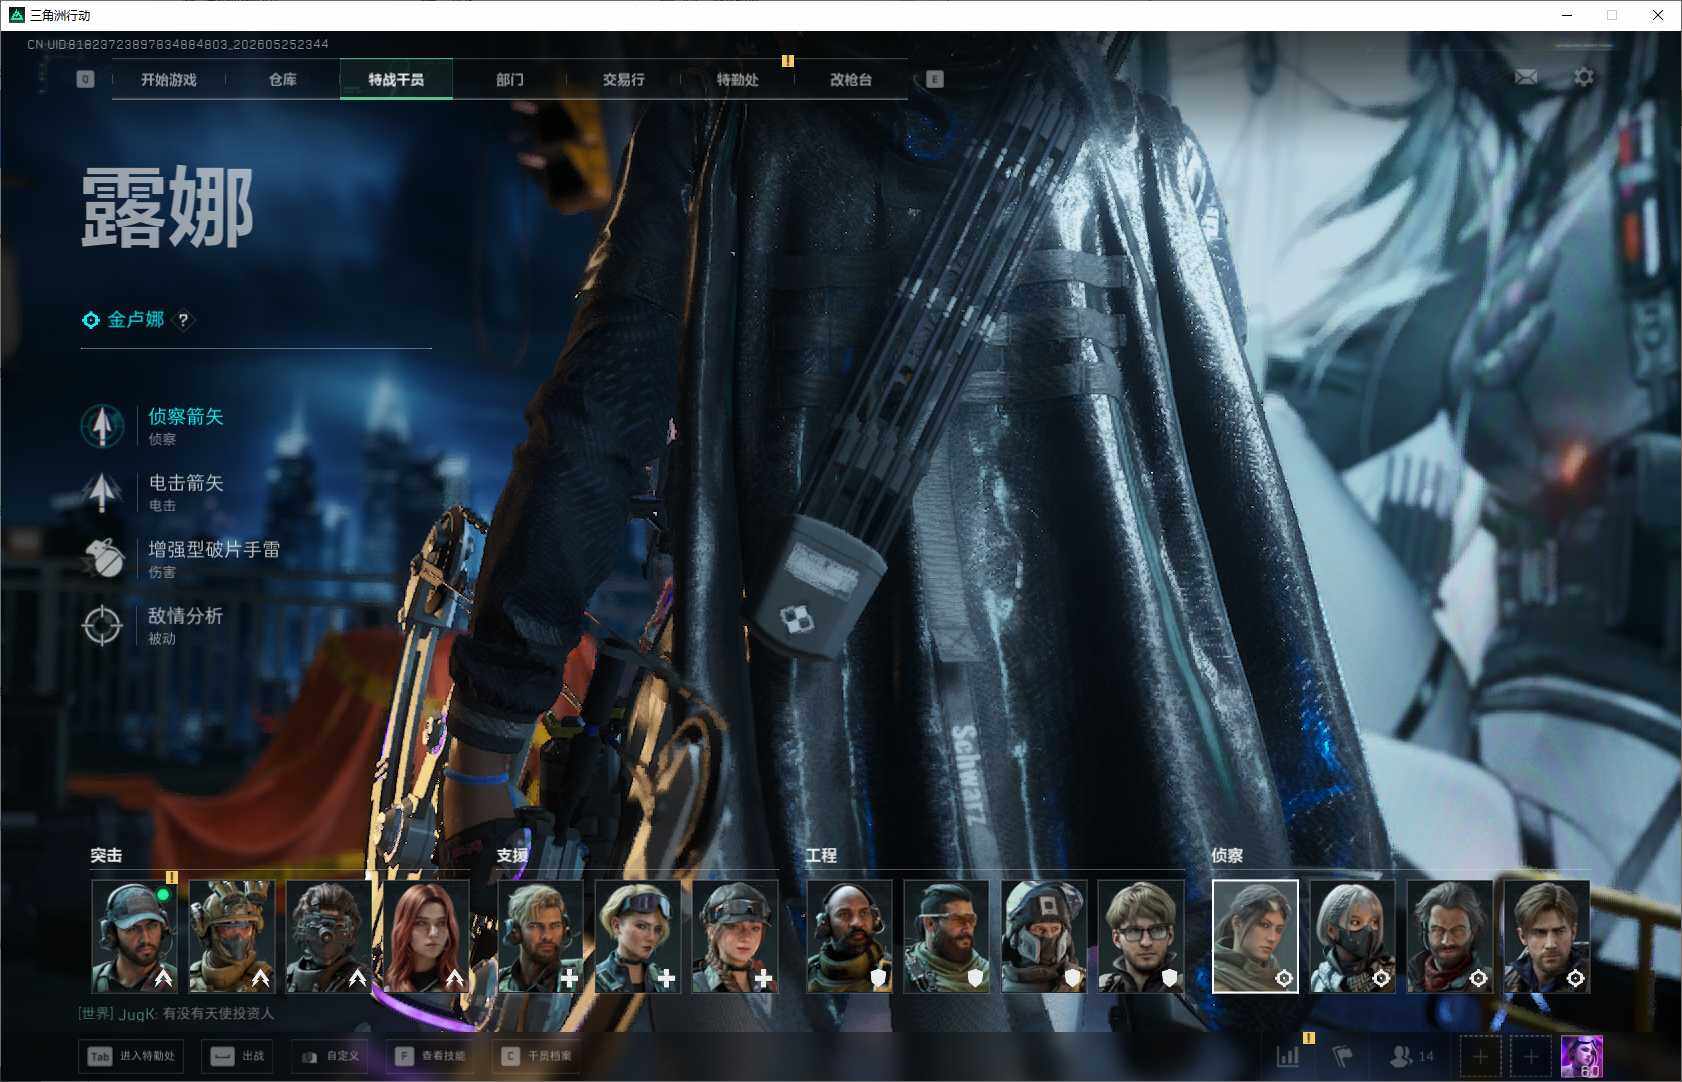
Task: Go to the 部门 tab
Action: click(x=510, y=79)
